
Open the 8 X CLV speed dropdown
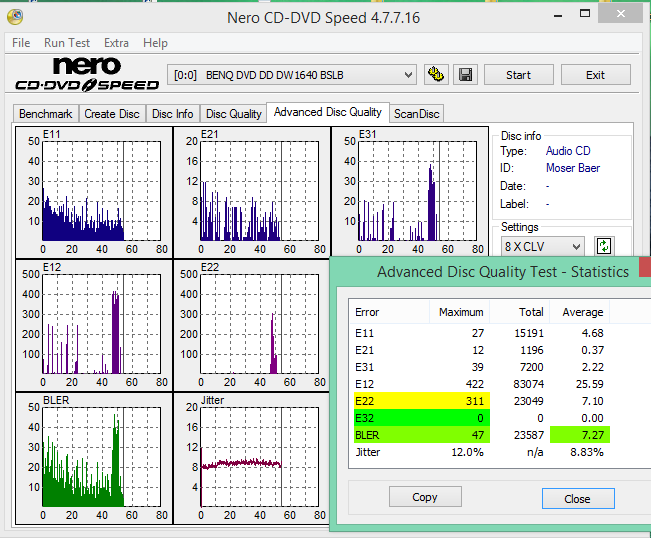[543, 247]
